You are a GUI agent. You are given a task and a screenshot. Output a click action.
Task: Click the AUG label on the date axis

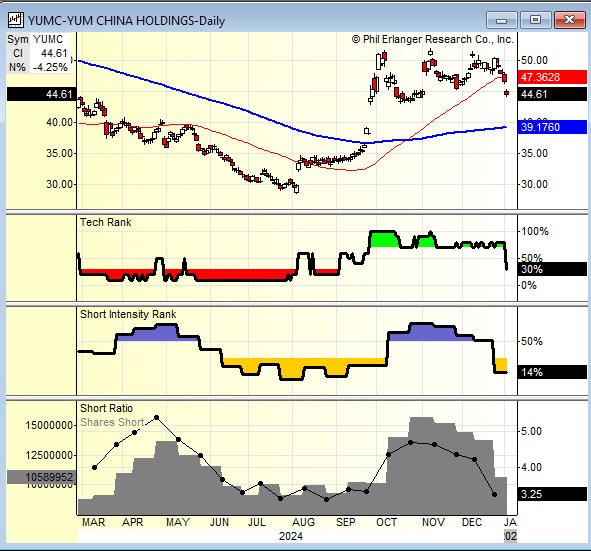(303, 522)
